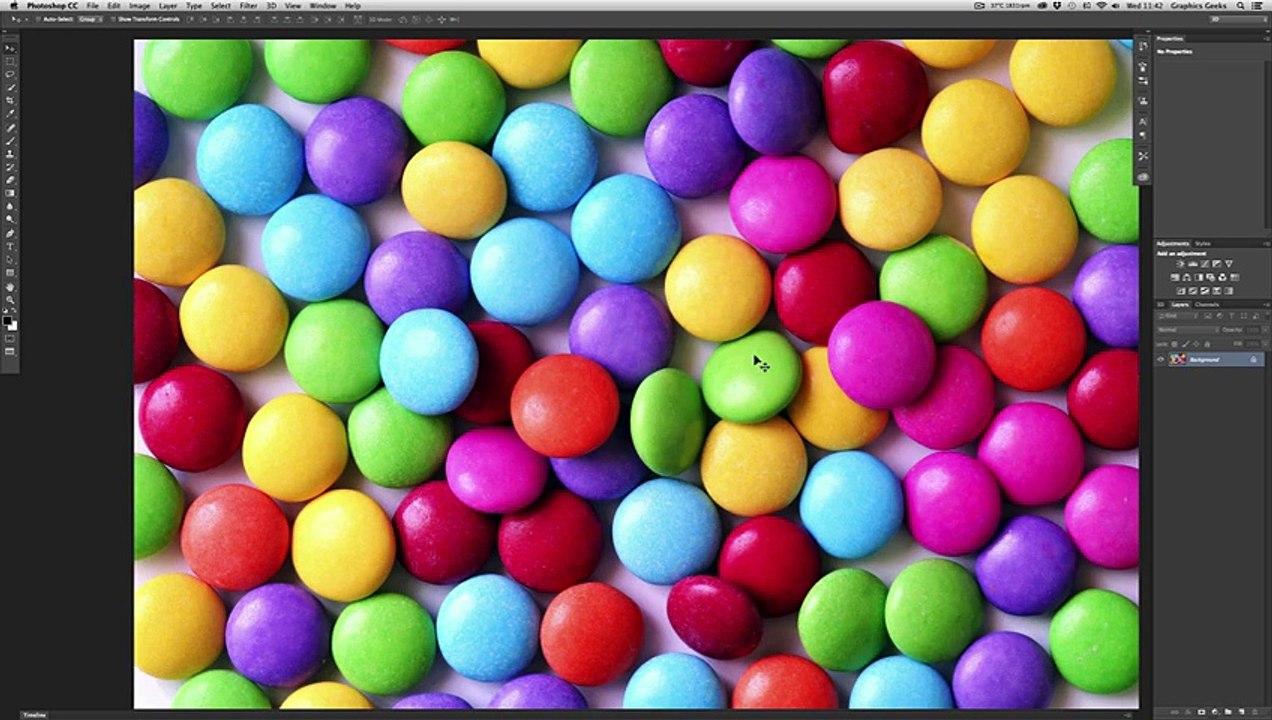Switch to the Styles tab
The image size is (1272, 720).
pos(1203,243)
